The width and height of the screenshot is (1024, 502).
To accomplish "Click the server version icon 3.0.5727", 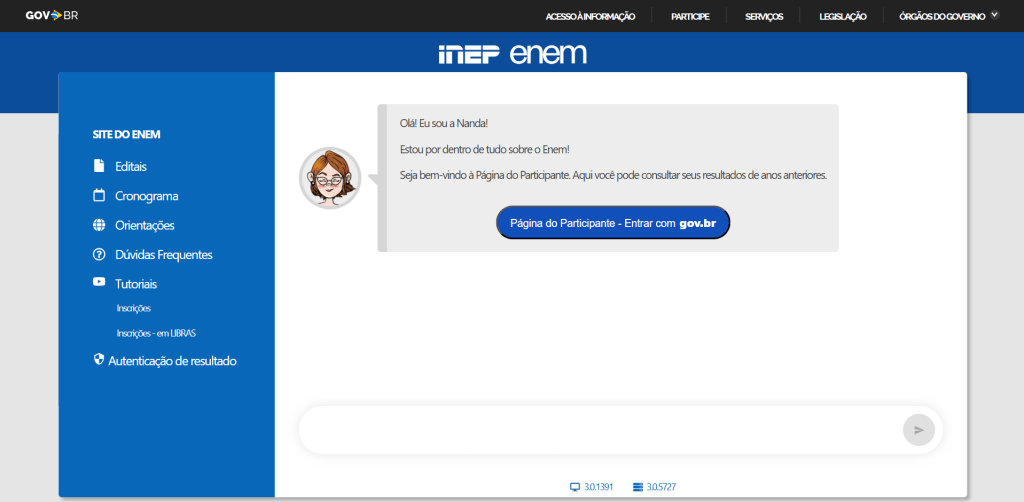I will [636, 487].
